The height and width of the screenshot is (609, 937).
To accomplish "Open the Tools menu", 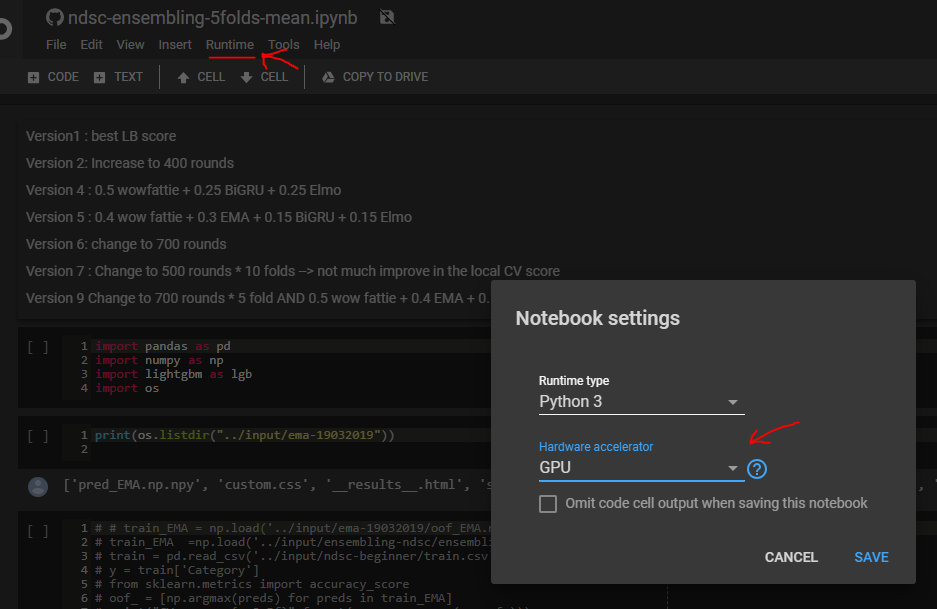I will pyautogui.click(x=283, y=44).
